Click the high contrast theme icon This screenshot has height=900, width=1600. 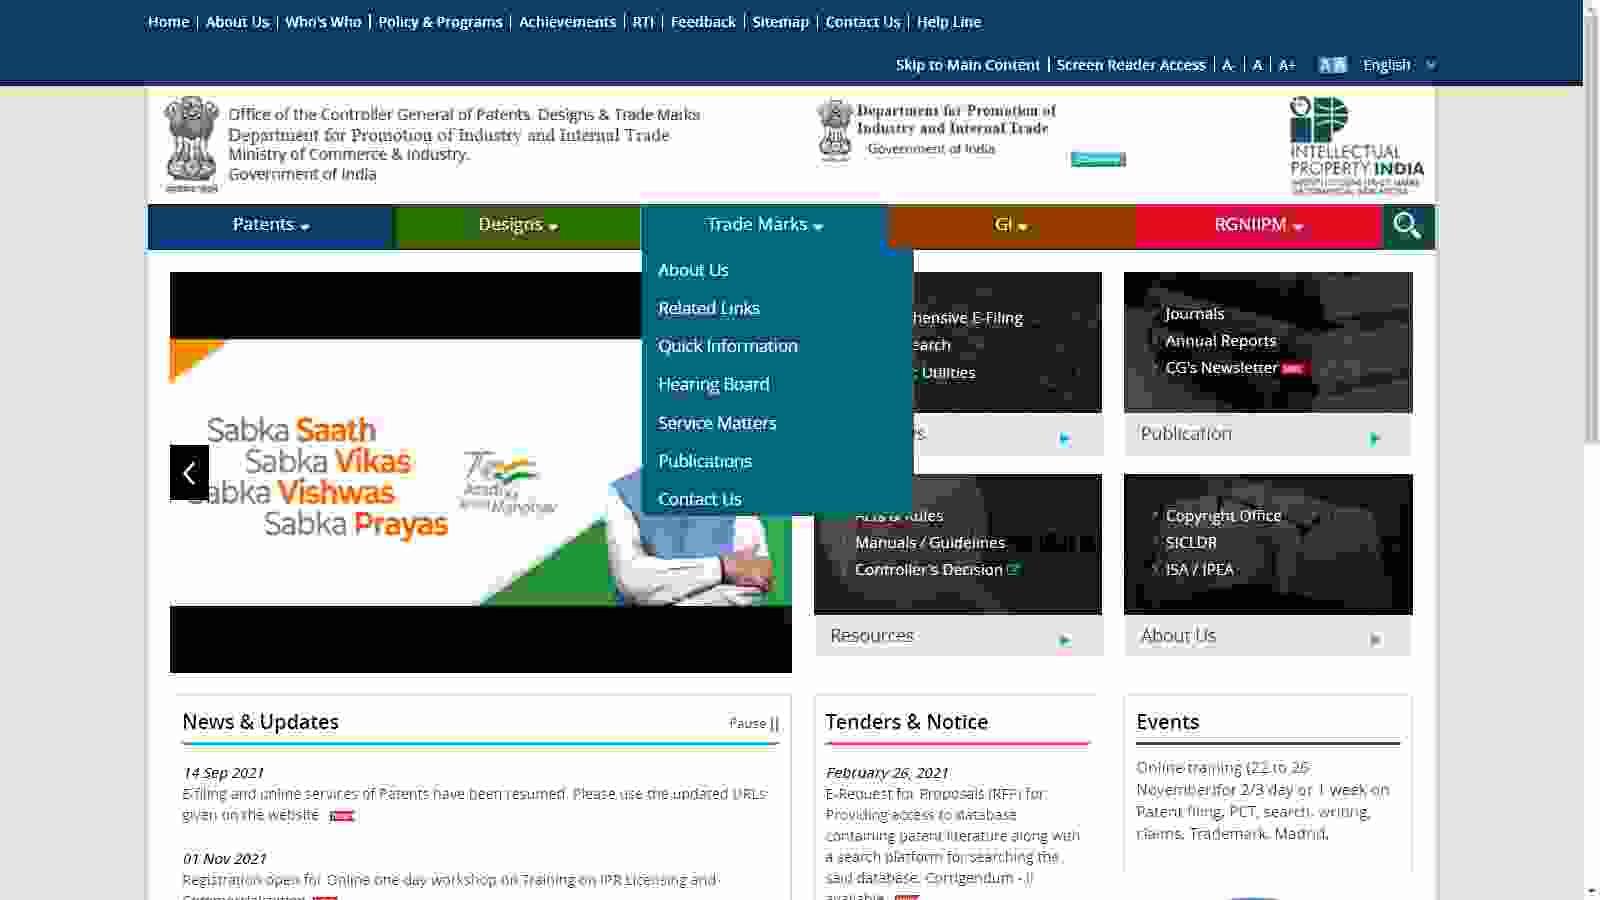pos(1332,65)
